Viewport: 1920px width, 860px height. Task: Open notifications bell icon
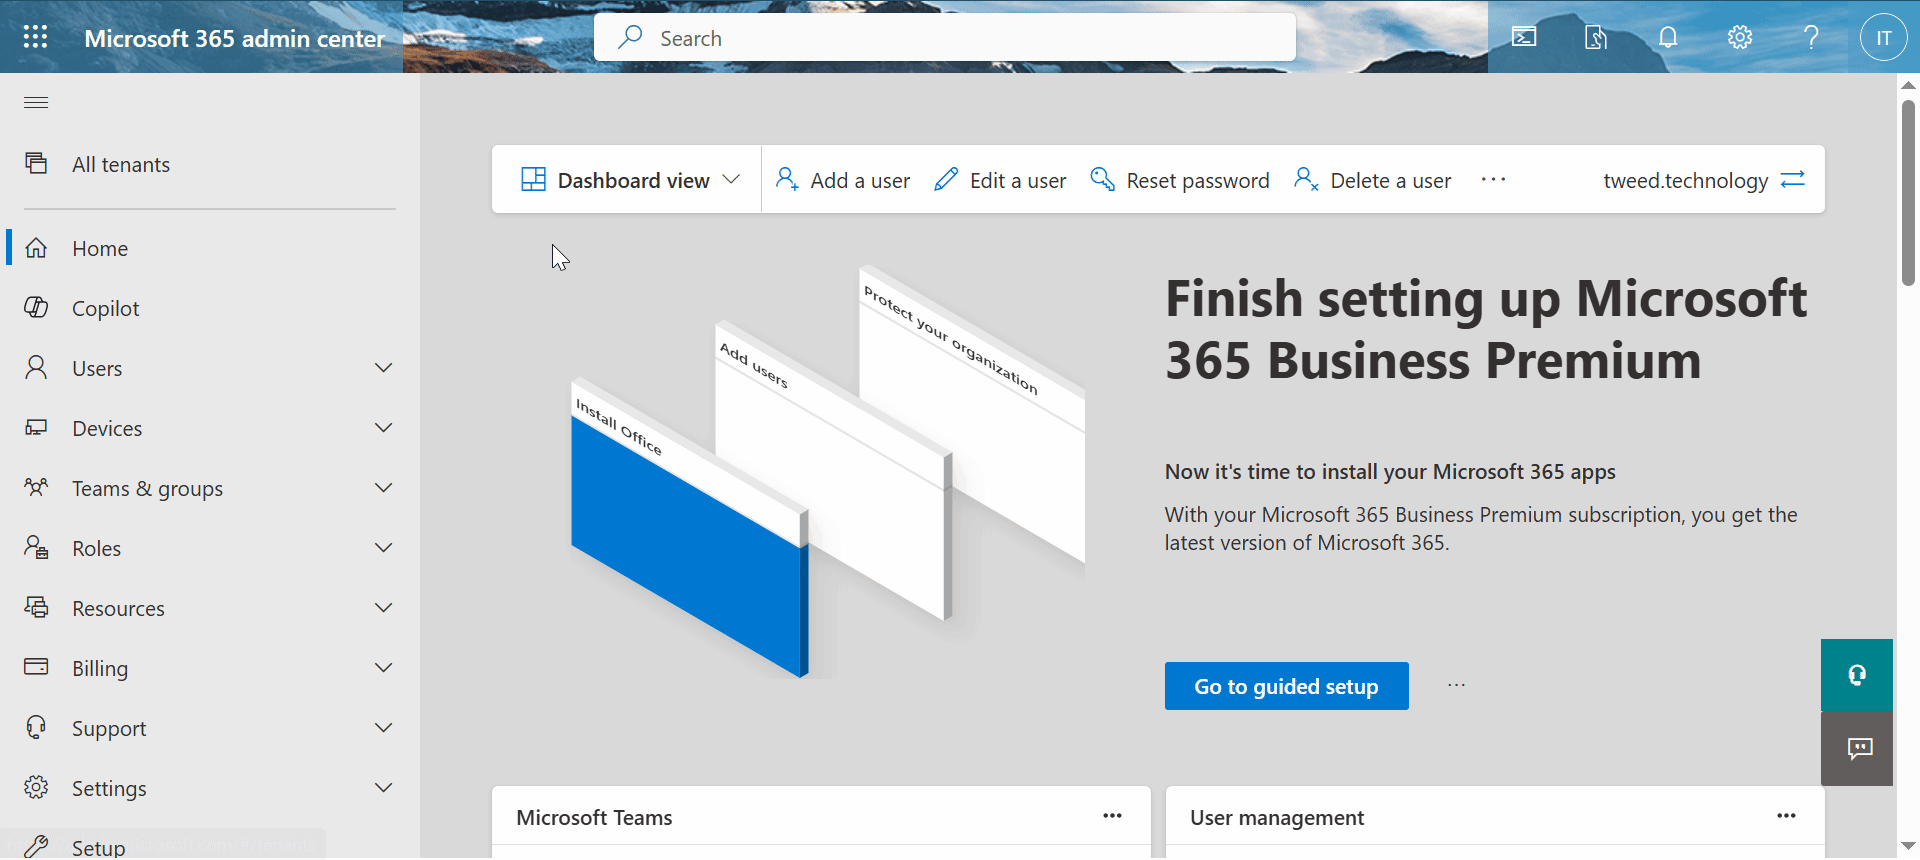click(1668, 37)
